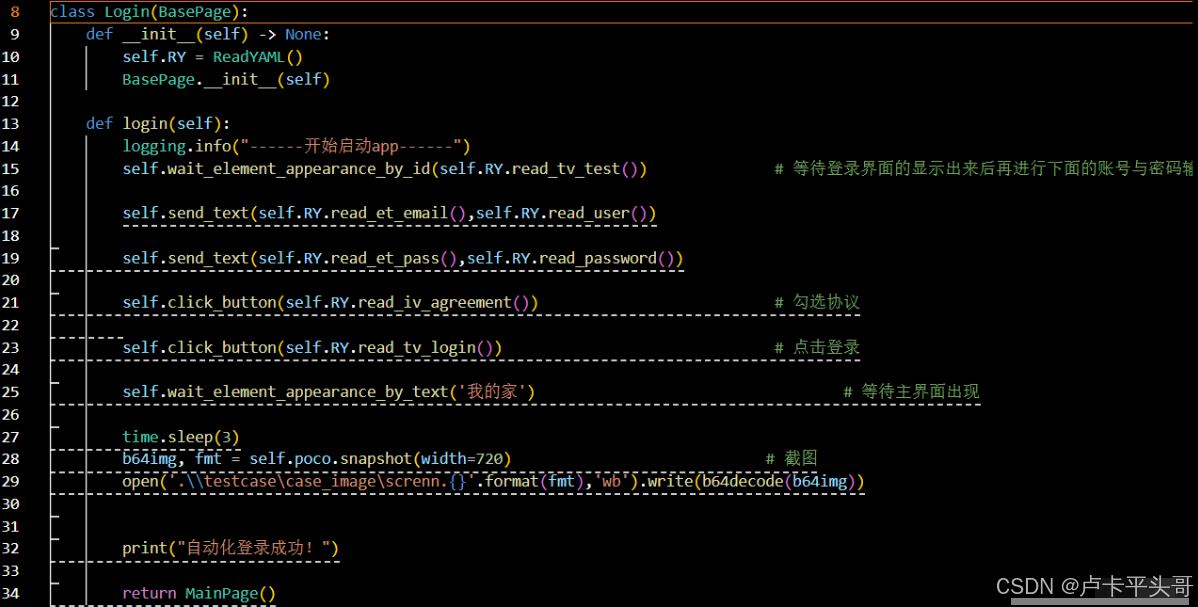The width and height of the screenshot is (1198, 607).
Task: Click the "# 点击登录" comment
Action: click(x=817, y=348)
